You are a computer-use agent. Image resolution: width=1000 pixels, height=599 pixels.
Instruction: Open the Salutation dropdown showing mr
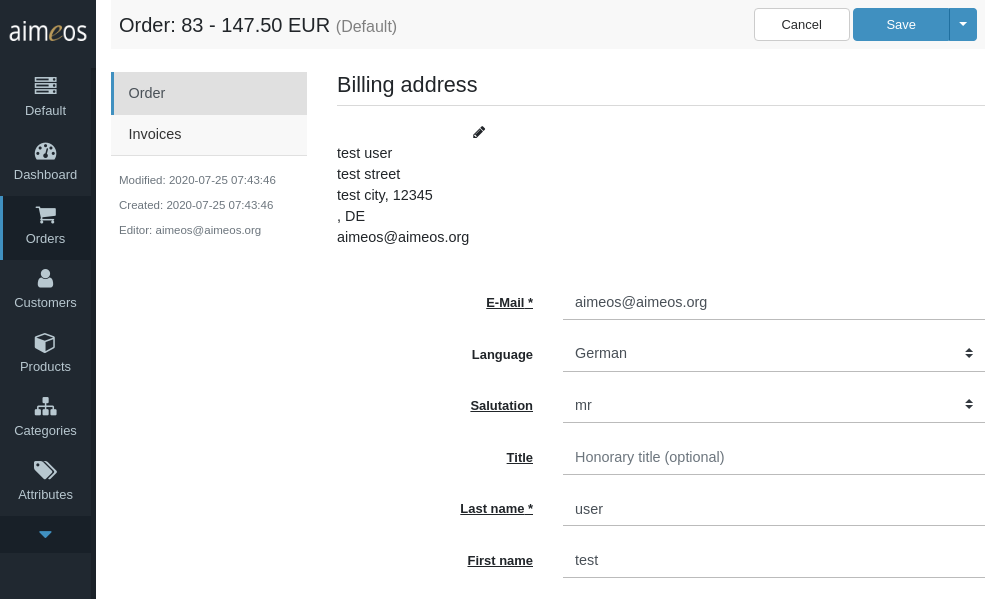tap(774, 405)
